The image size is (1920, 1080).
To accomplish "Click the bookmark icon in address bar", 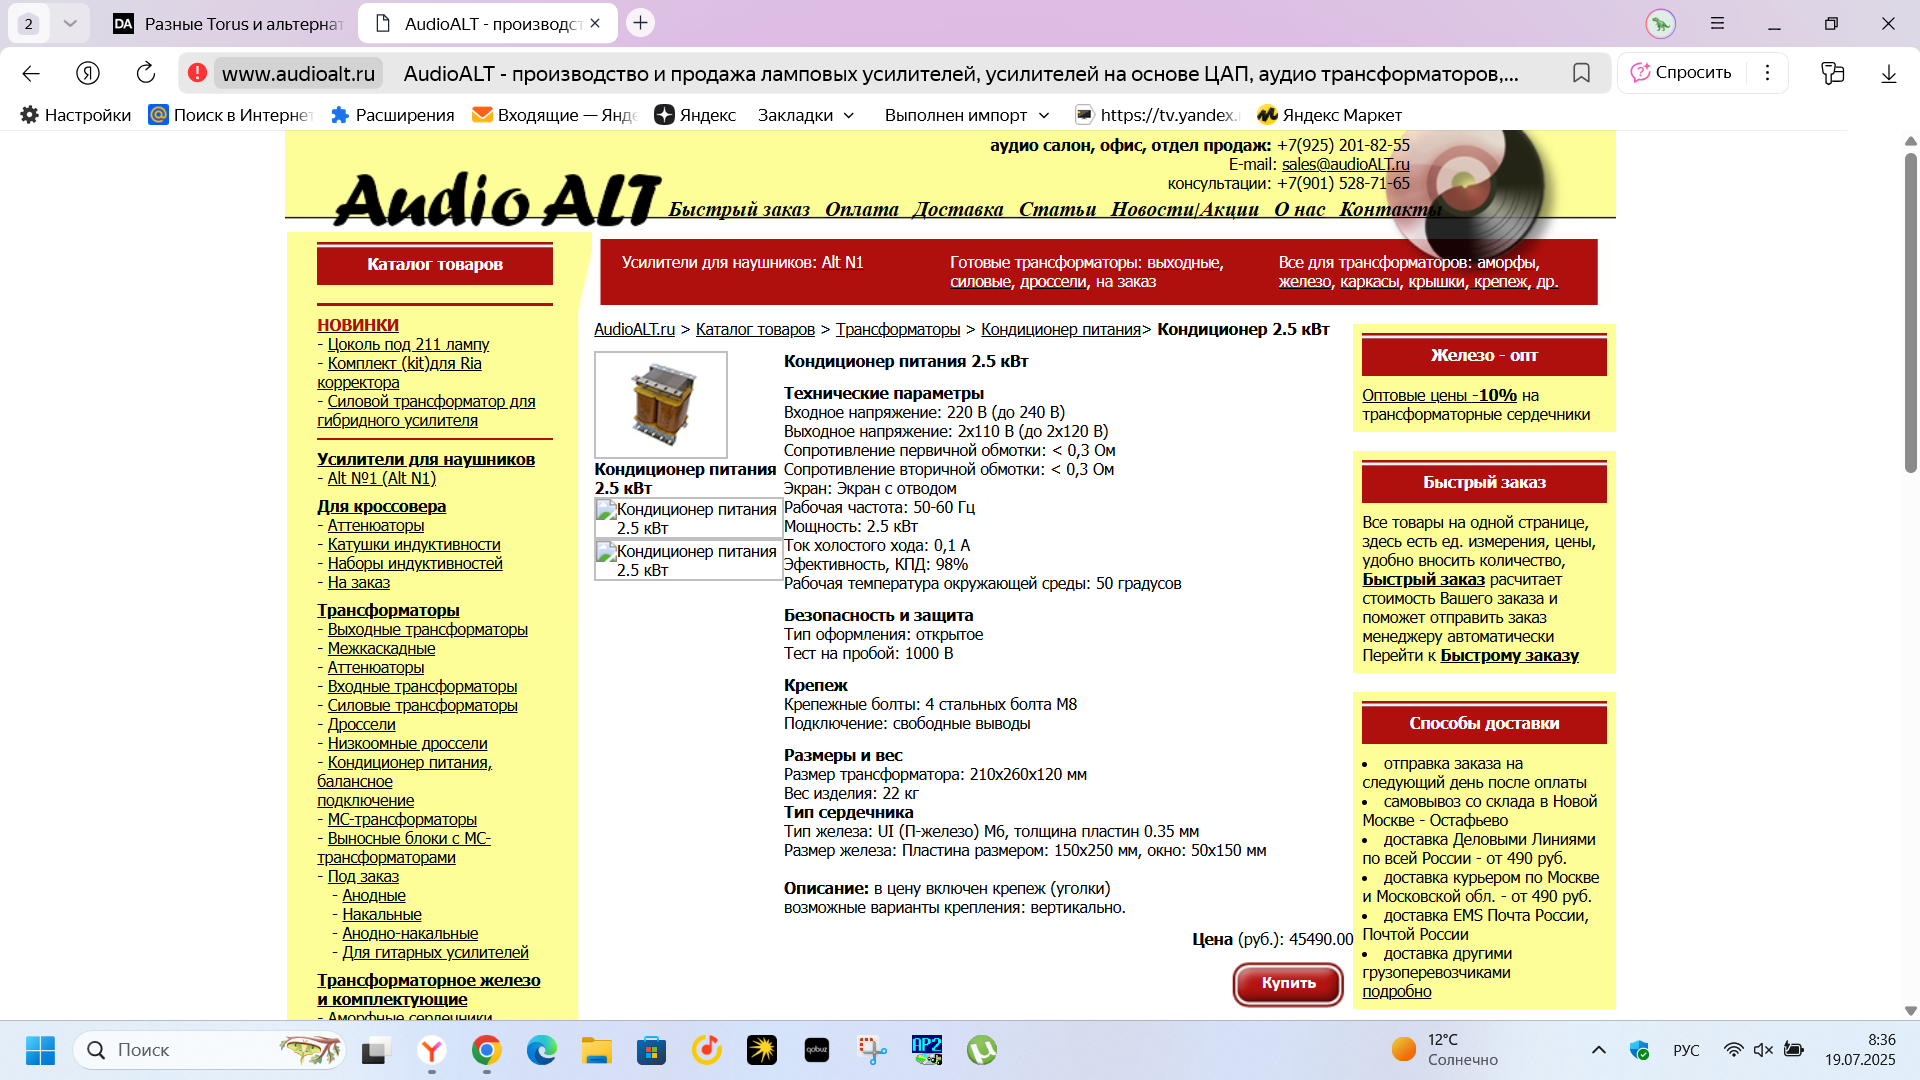I will point(1581,73).
